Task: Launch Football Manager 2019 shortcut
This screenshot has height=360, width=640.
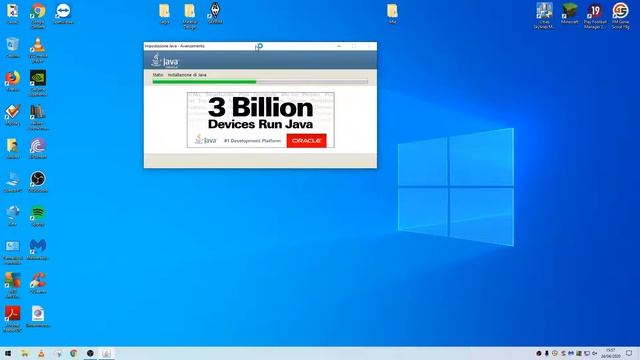Action: pyautogui.click(x=595, y=16)
